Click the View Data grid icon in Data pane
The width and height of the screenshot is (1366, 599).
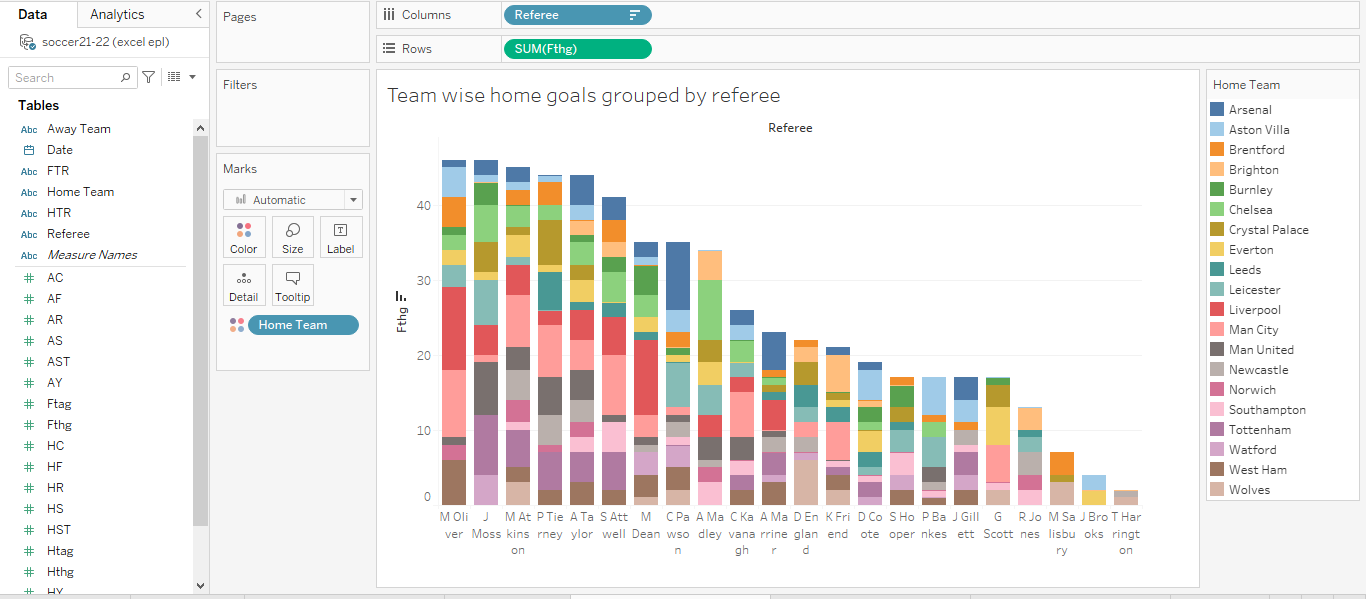[x=171, y=77]
